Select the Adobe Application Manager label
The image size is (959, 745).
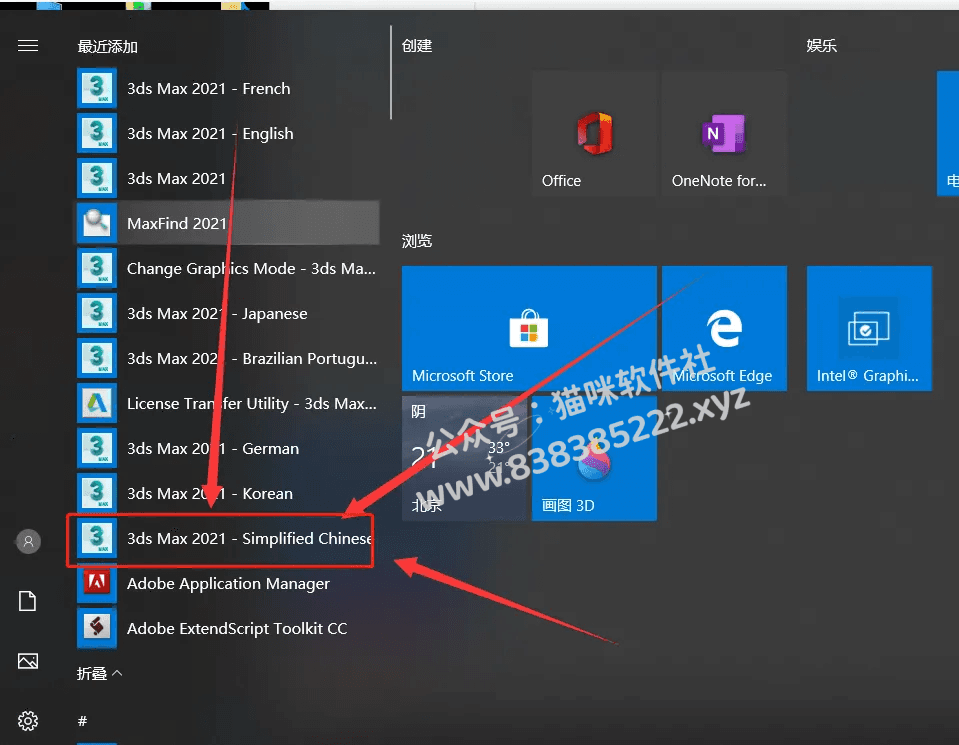tap(228, 584)
